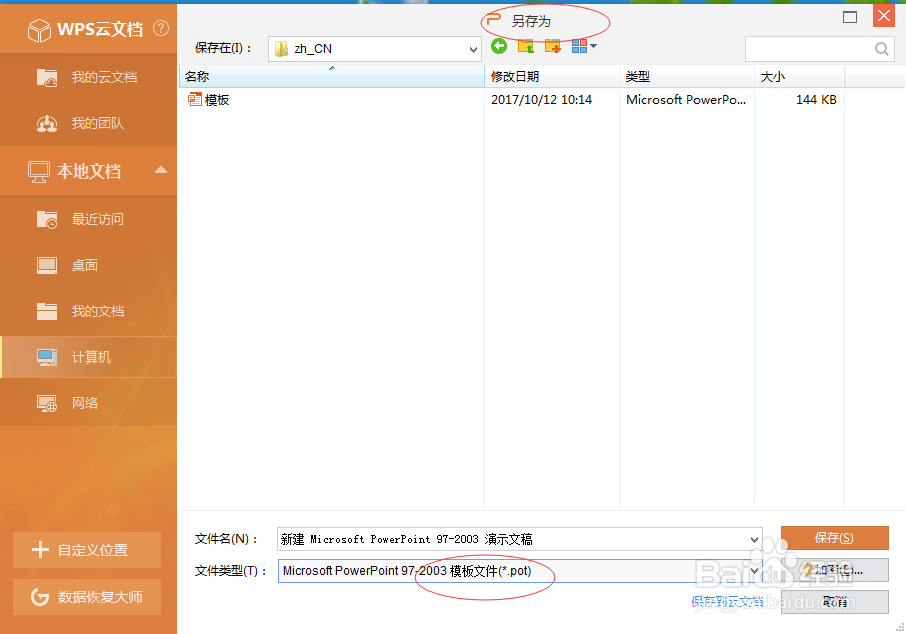Click the 我的团队 people icon
The height and width of the screenshot is (634, 906).
[47, 123]
